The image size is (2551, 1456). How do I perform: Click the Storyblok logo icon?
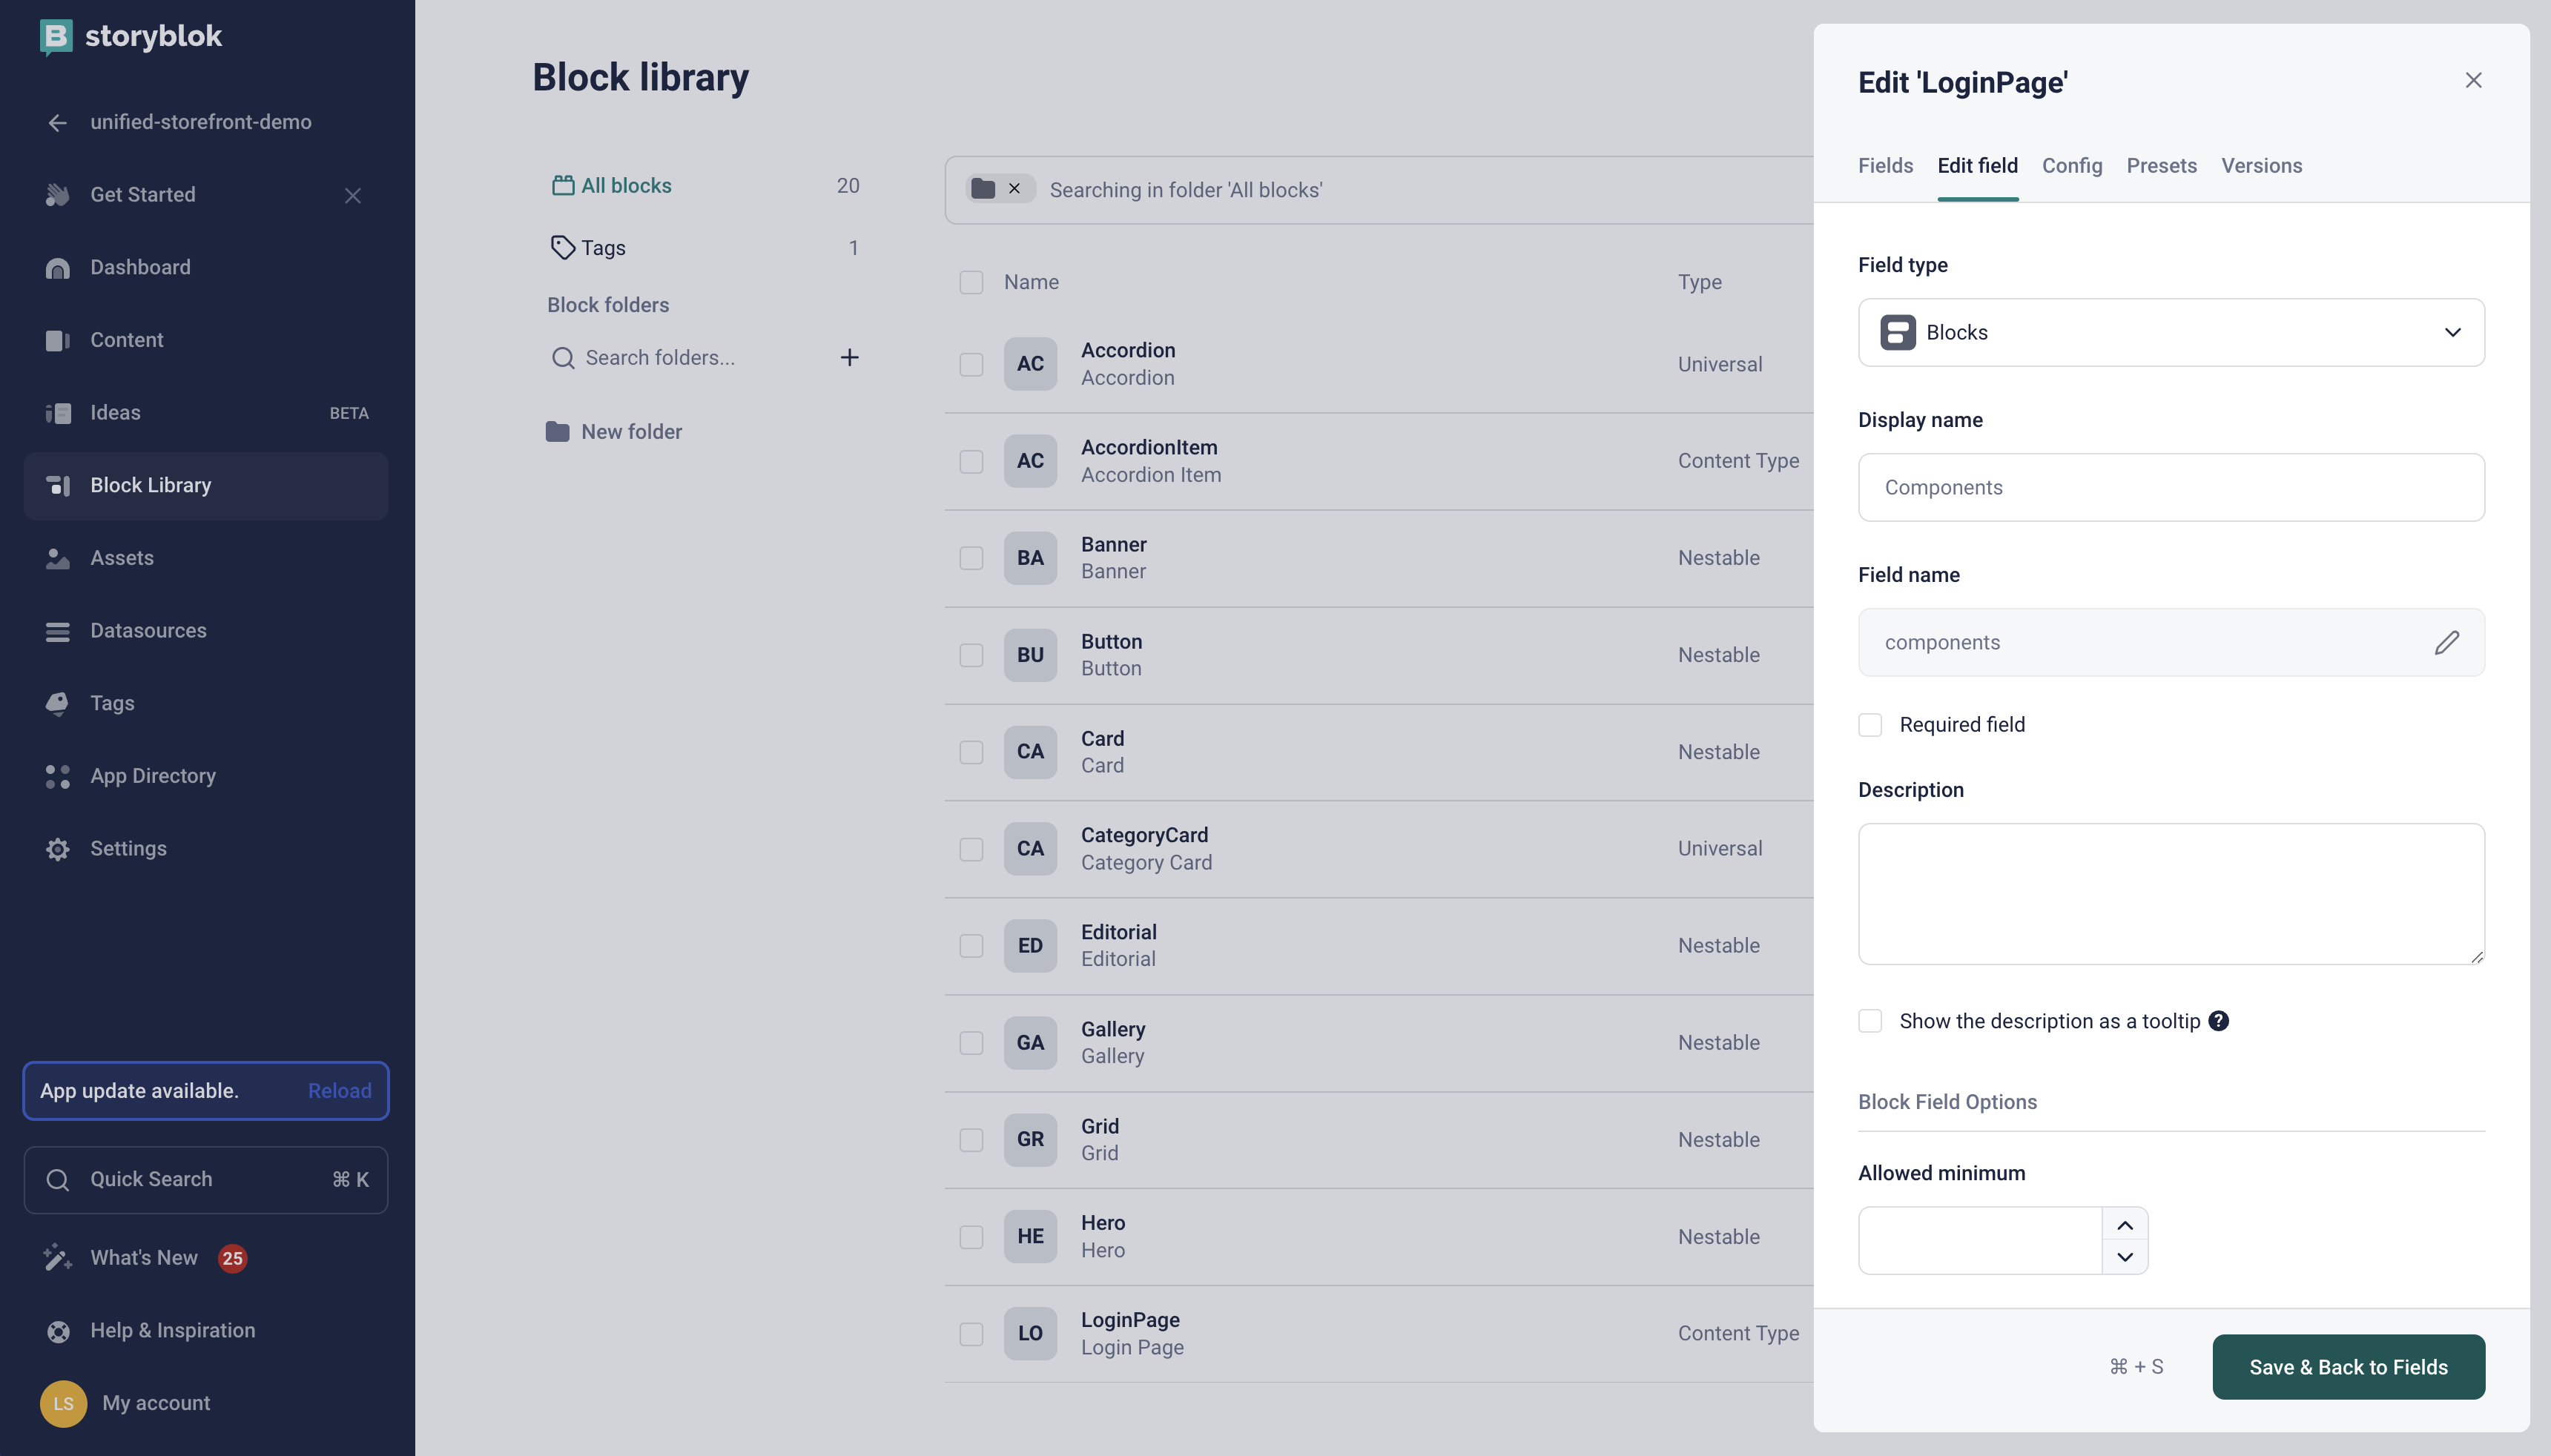[x=56, y=37]
